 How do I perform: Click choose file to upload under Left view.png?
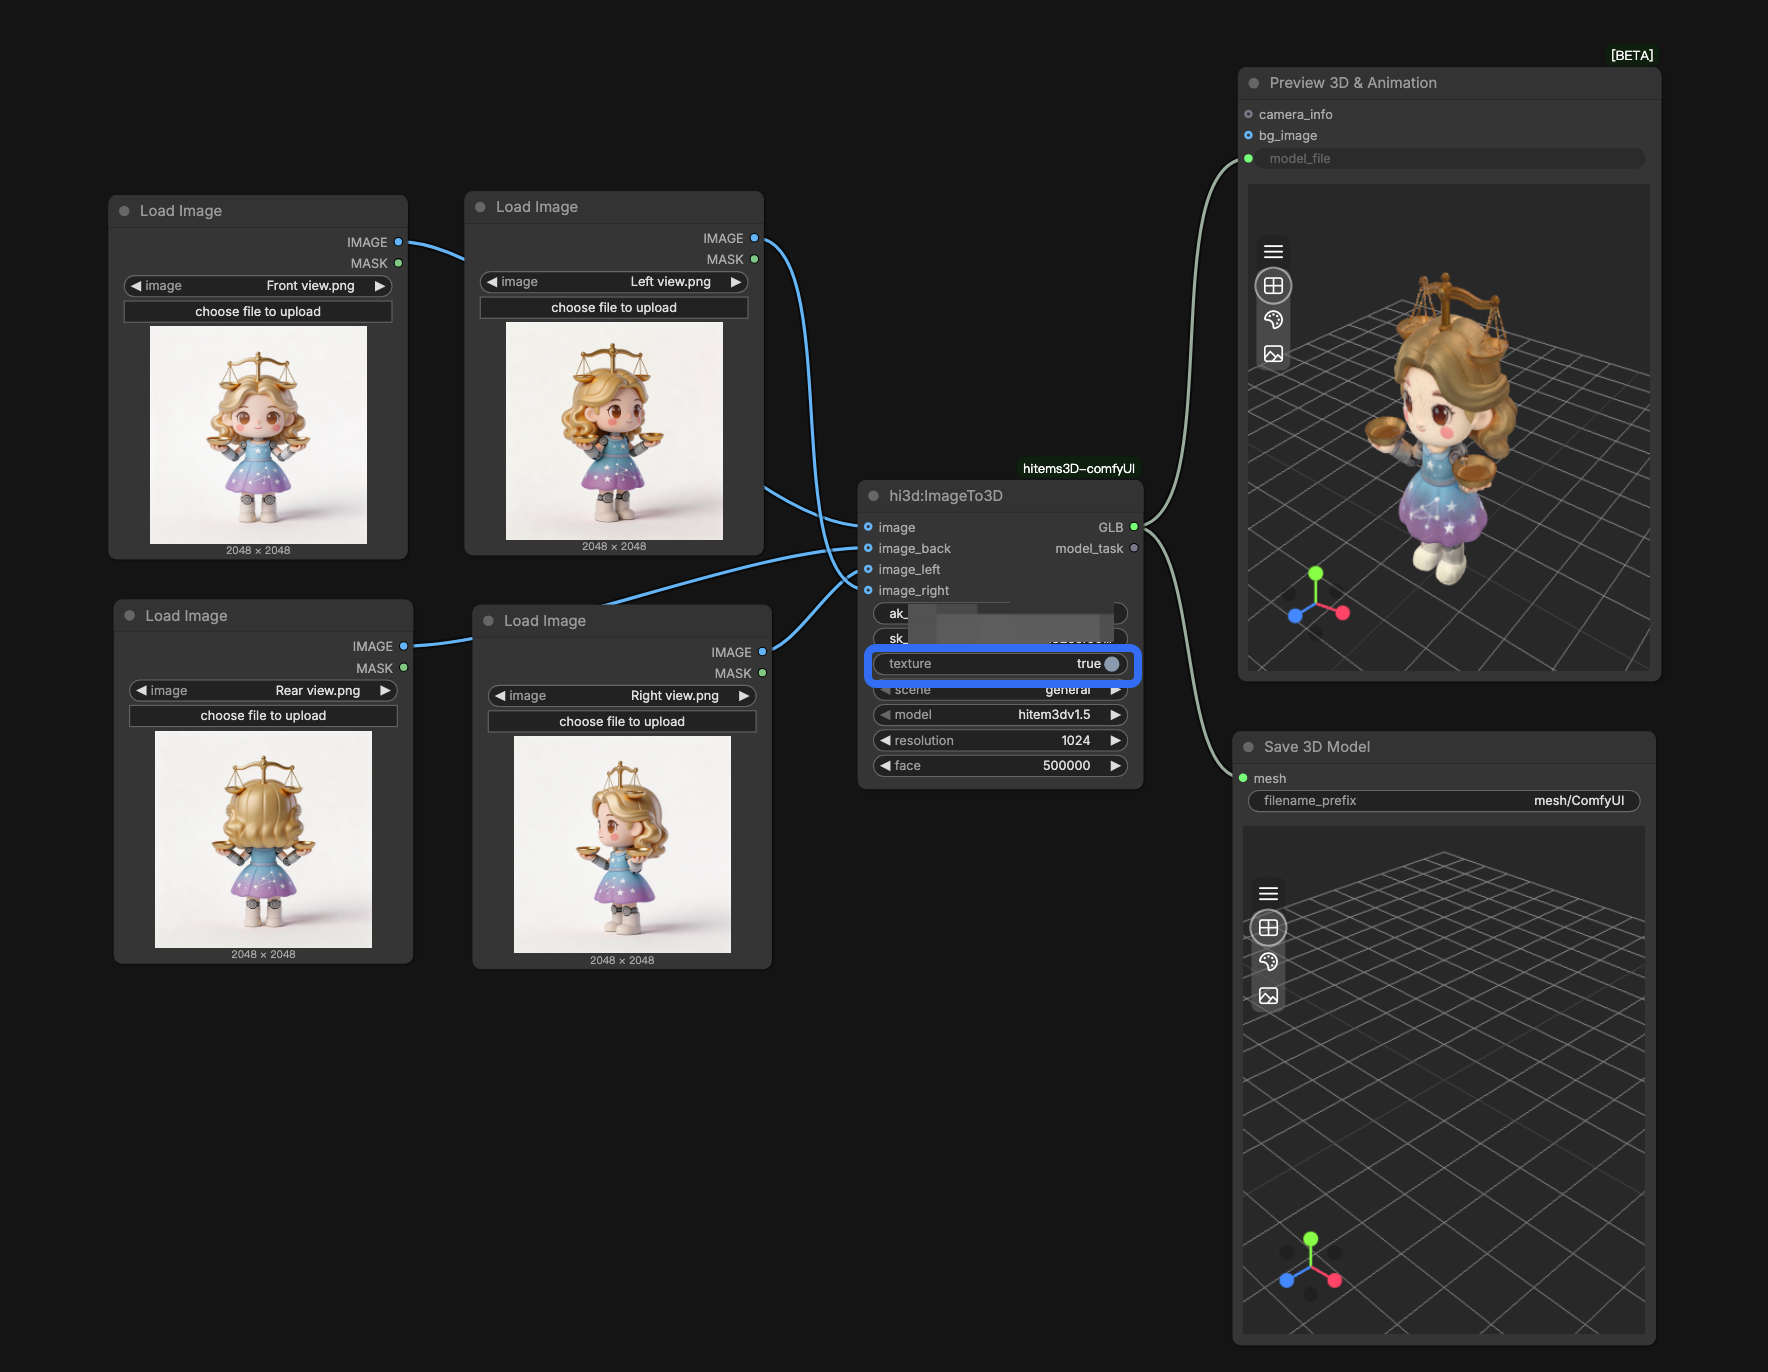(613, 308)
